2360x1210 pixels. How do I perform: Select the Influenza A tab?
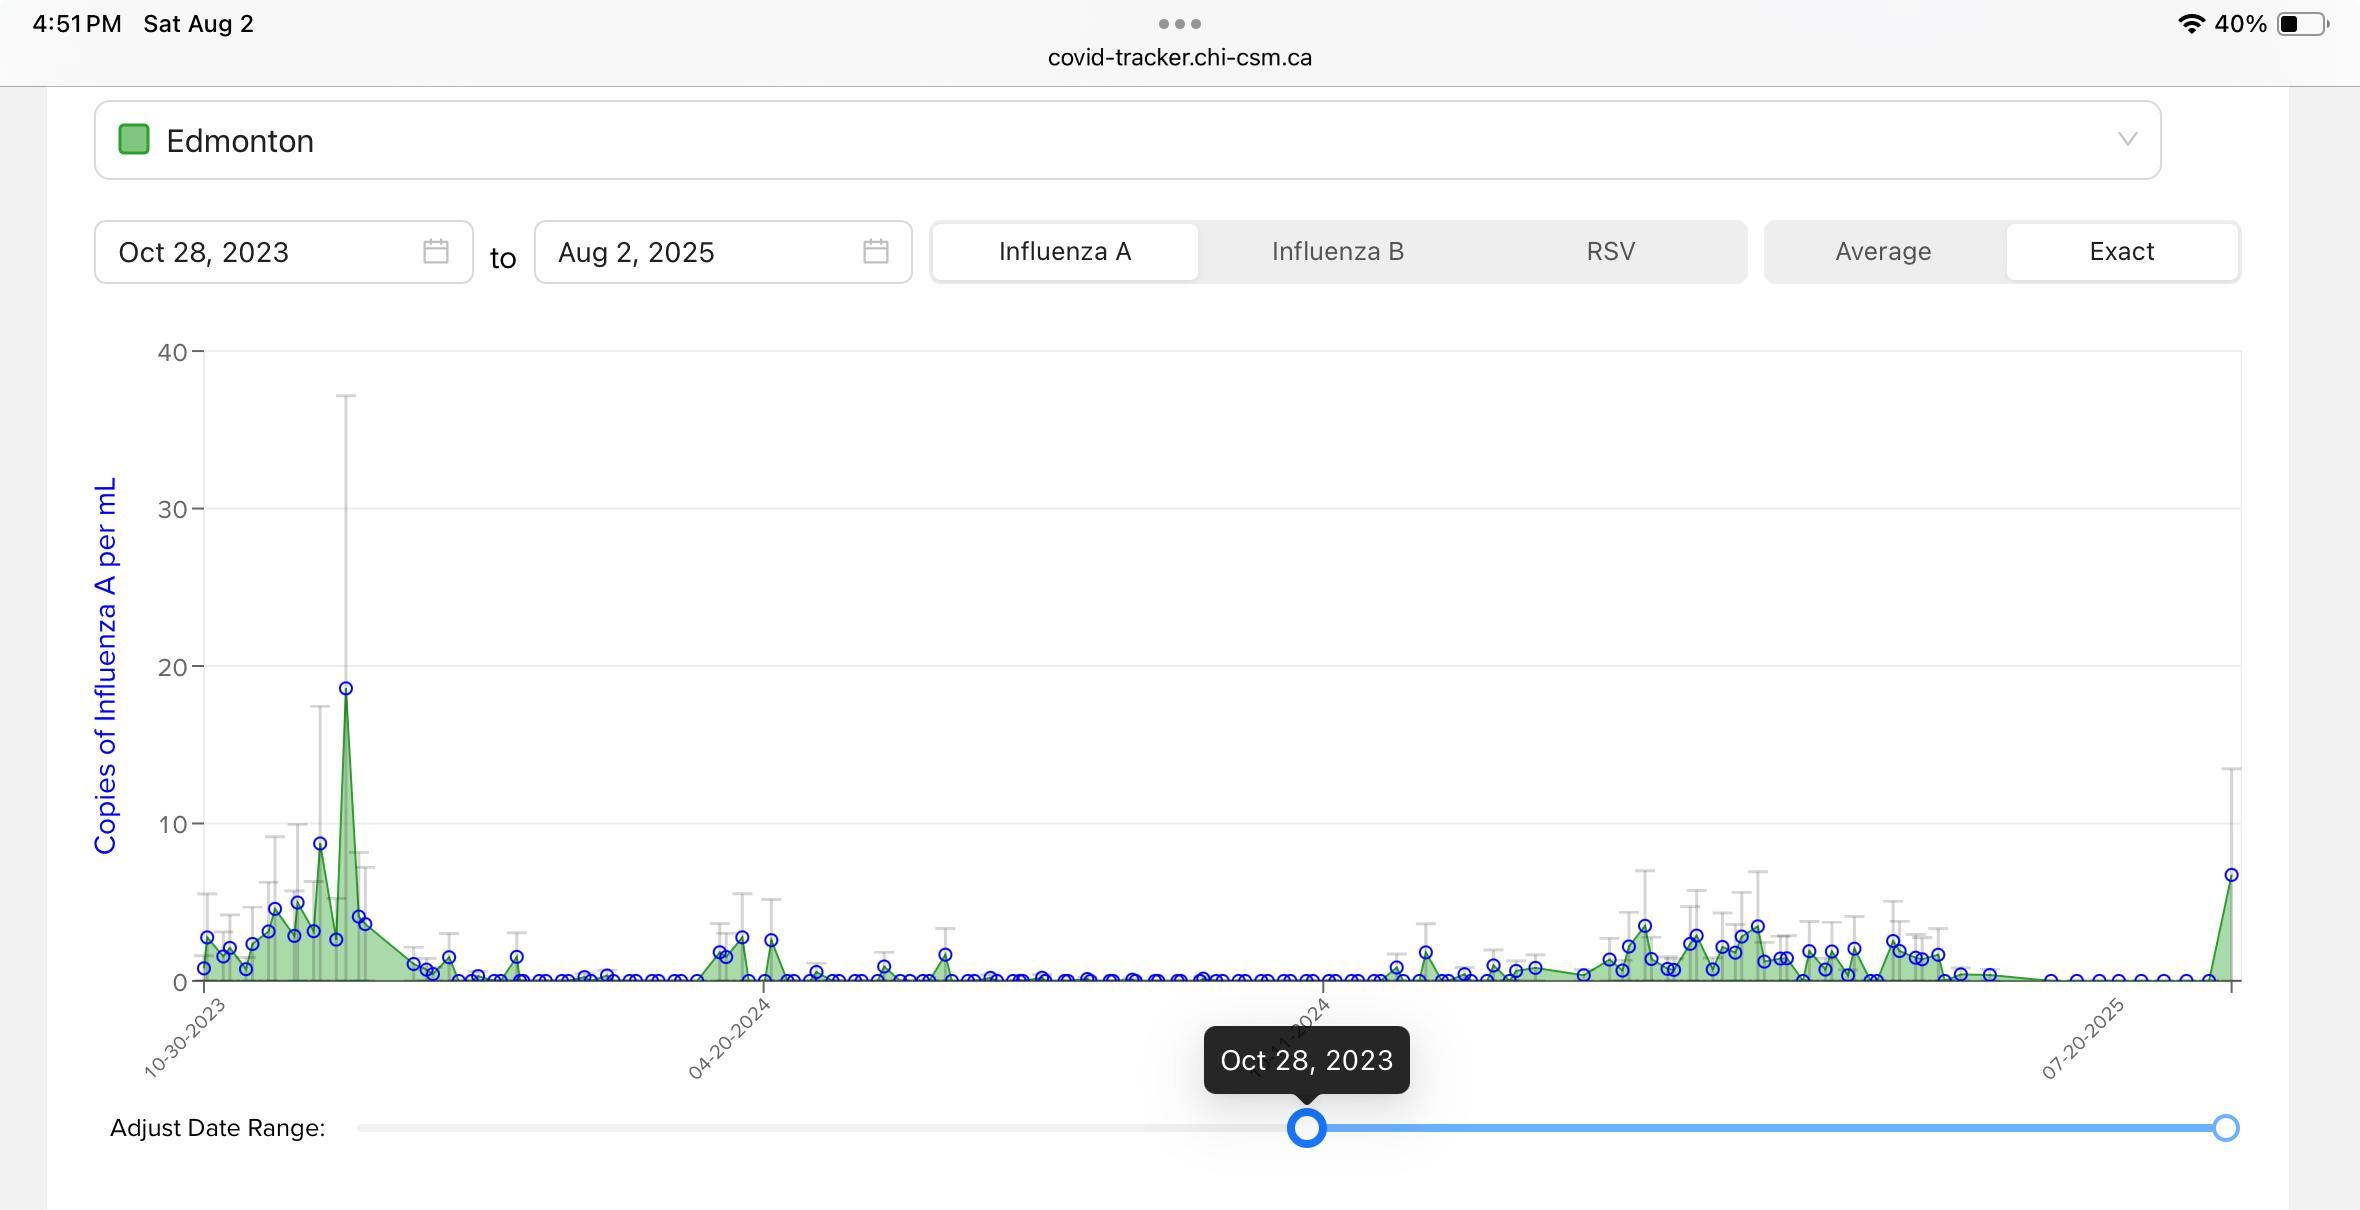pyautogui.click(x=1065, y=252)
